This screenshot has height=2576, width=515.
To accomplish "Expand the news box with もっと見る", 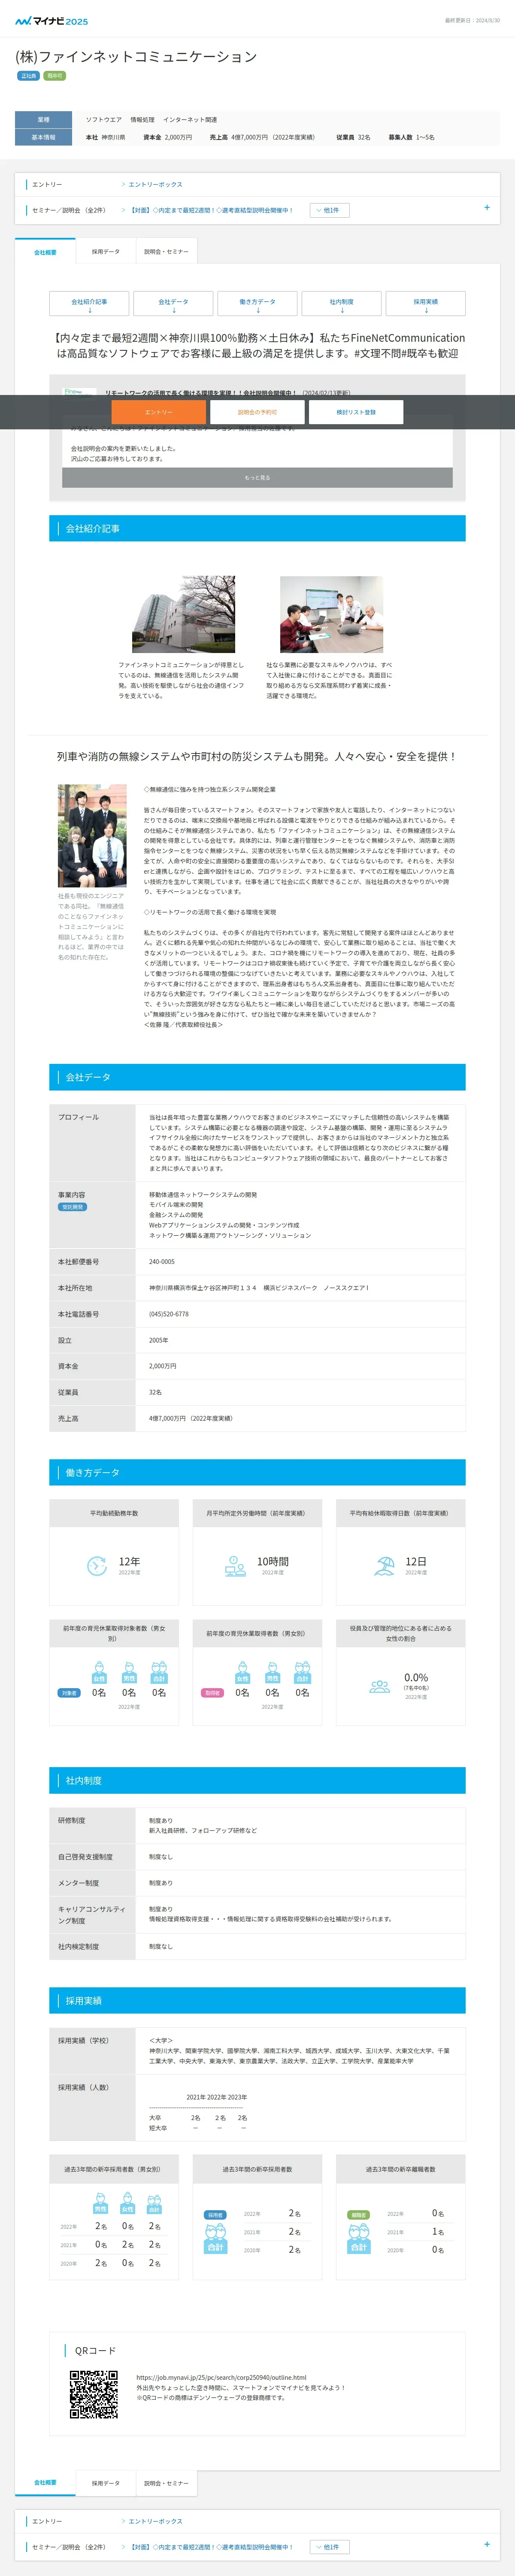I will point(257,478).
